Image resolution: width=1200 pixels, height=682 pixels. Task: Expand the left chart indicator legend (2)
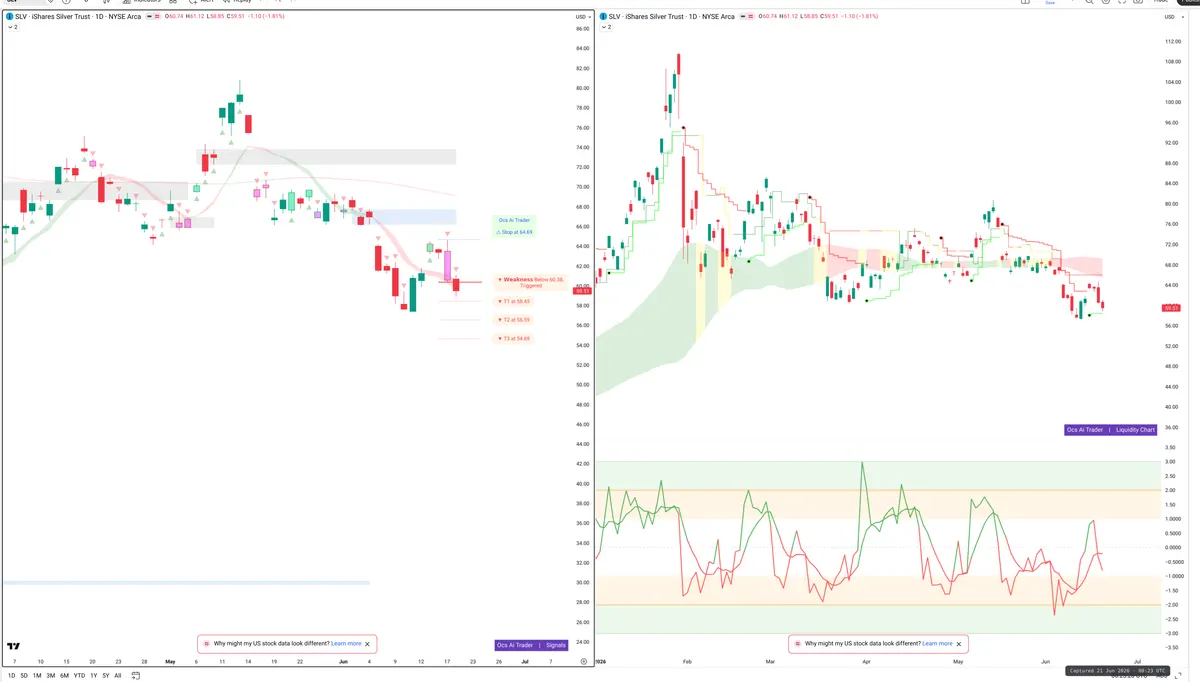[12, 27]
